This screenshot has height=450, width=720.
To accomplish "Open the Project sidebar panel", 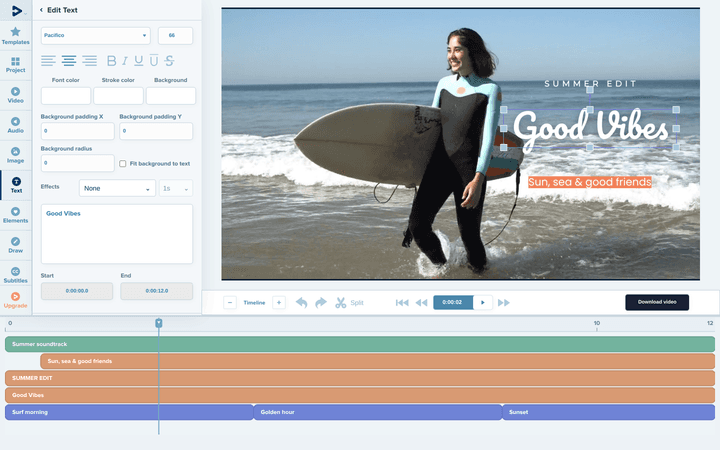I will [16, 65].
